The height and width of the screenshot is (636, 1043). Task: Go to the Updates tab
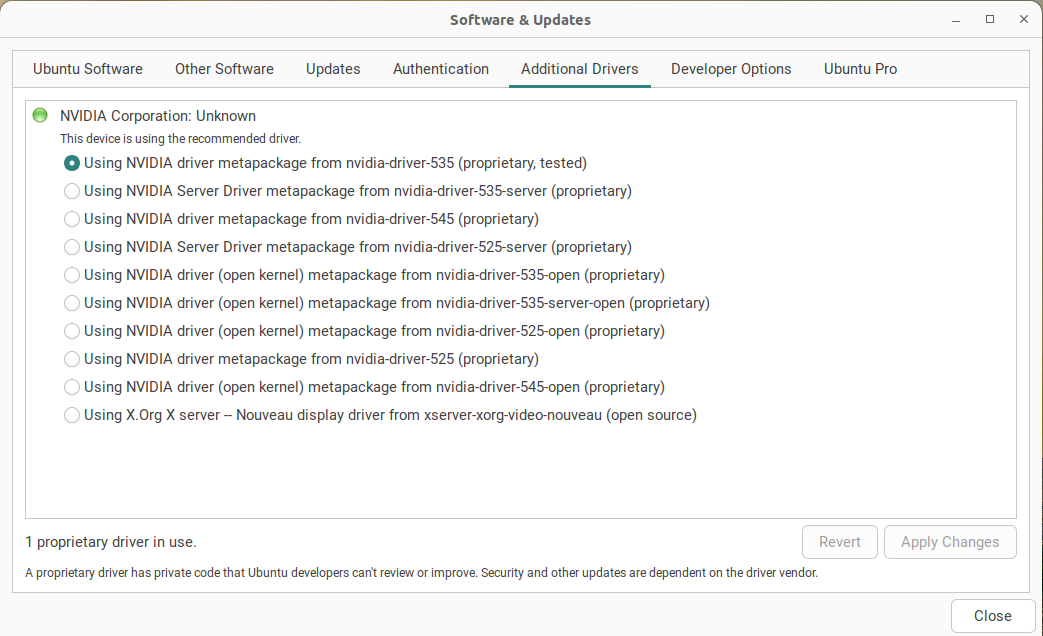(333, 69)
